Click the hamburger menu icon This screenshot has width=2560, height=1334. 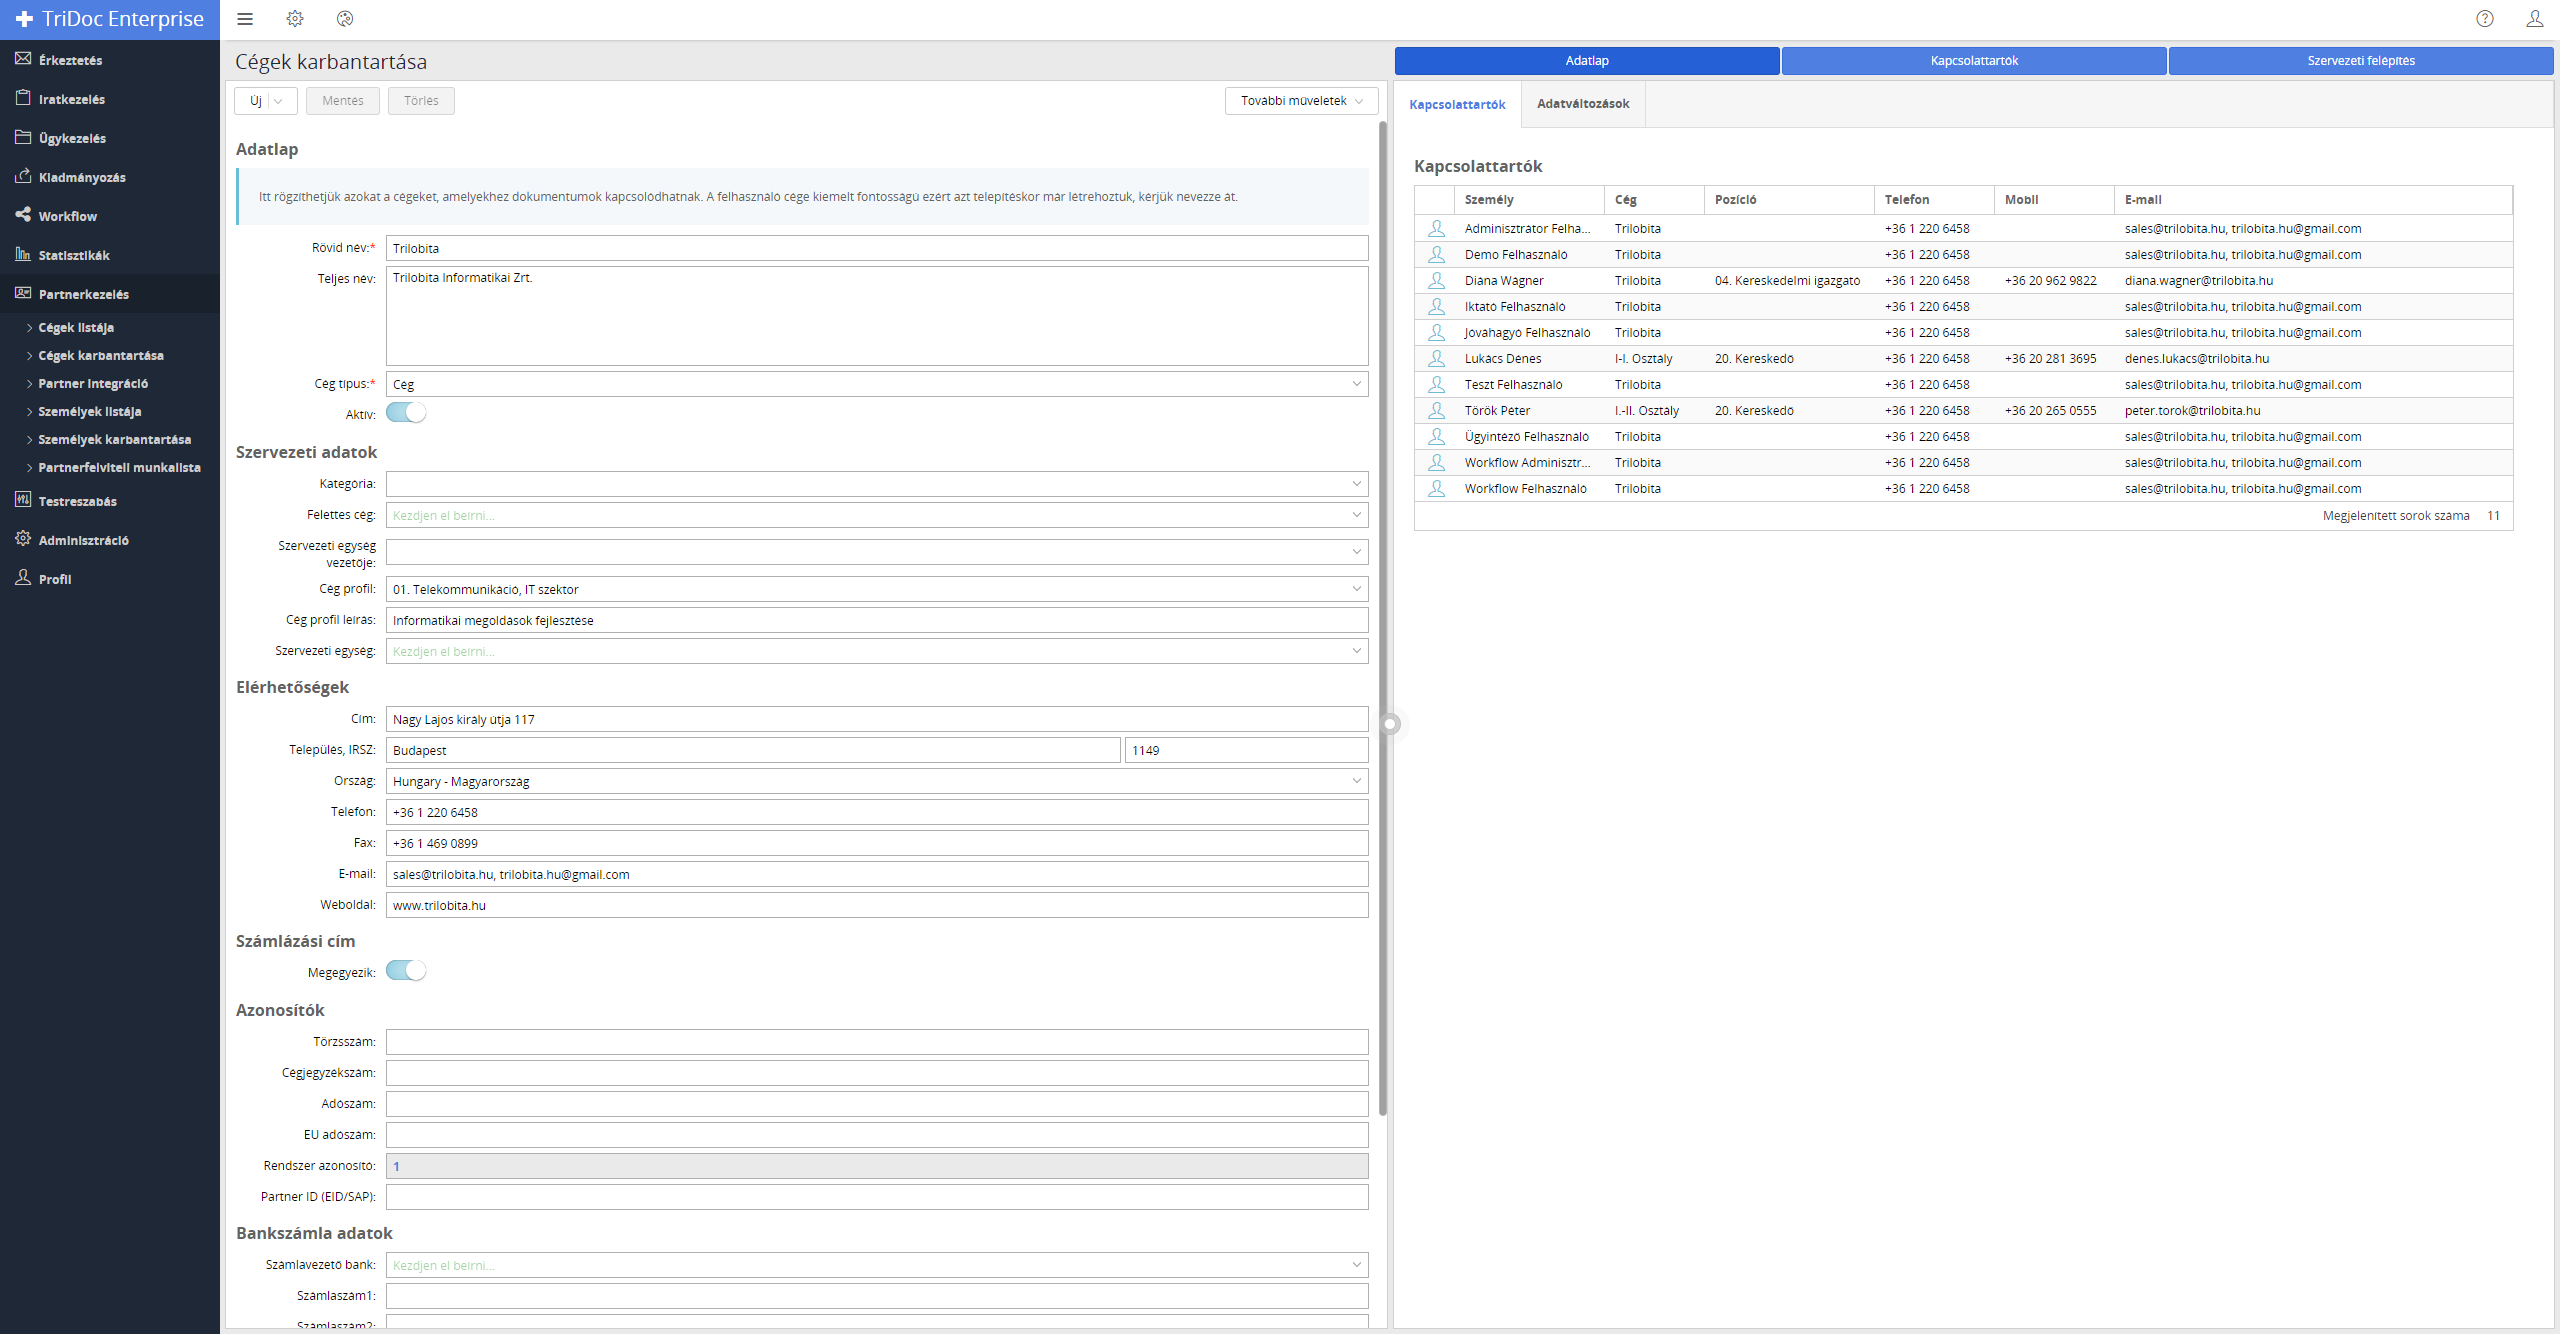click(245, 19)
